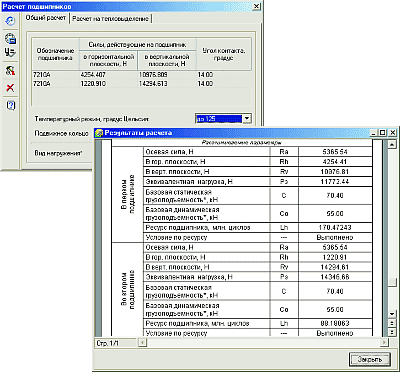Click the horizontal scrollbar right arrow

pyautogui.click(x=384, y=342)
